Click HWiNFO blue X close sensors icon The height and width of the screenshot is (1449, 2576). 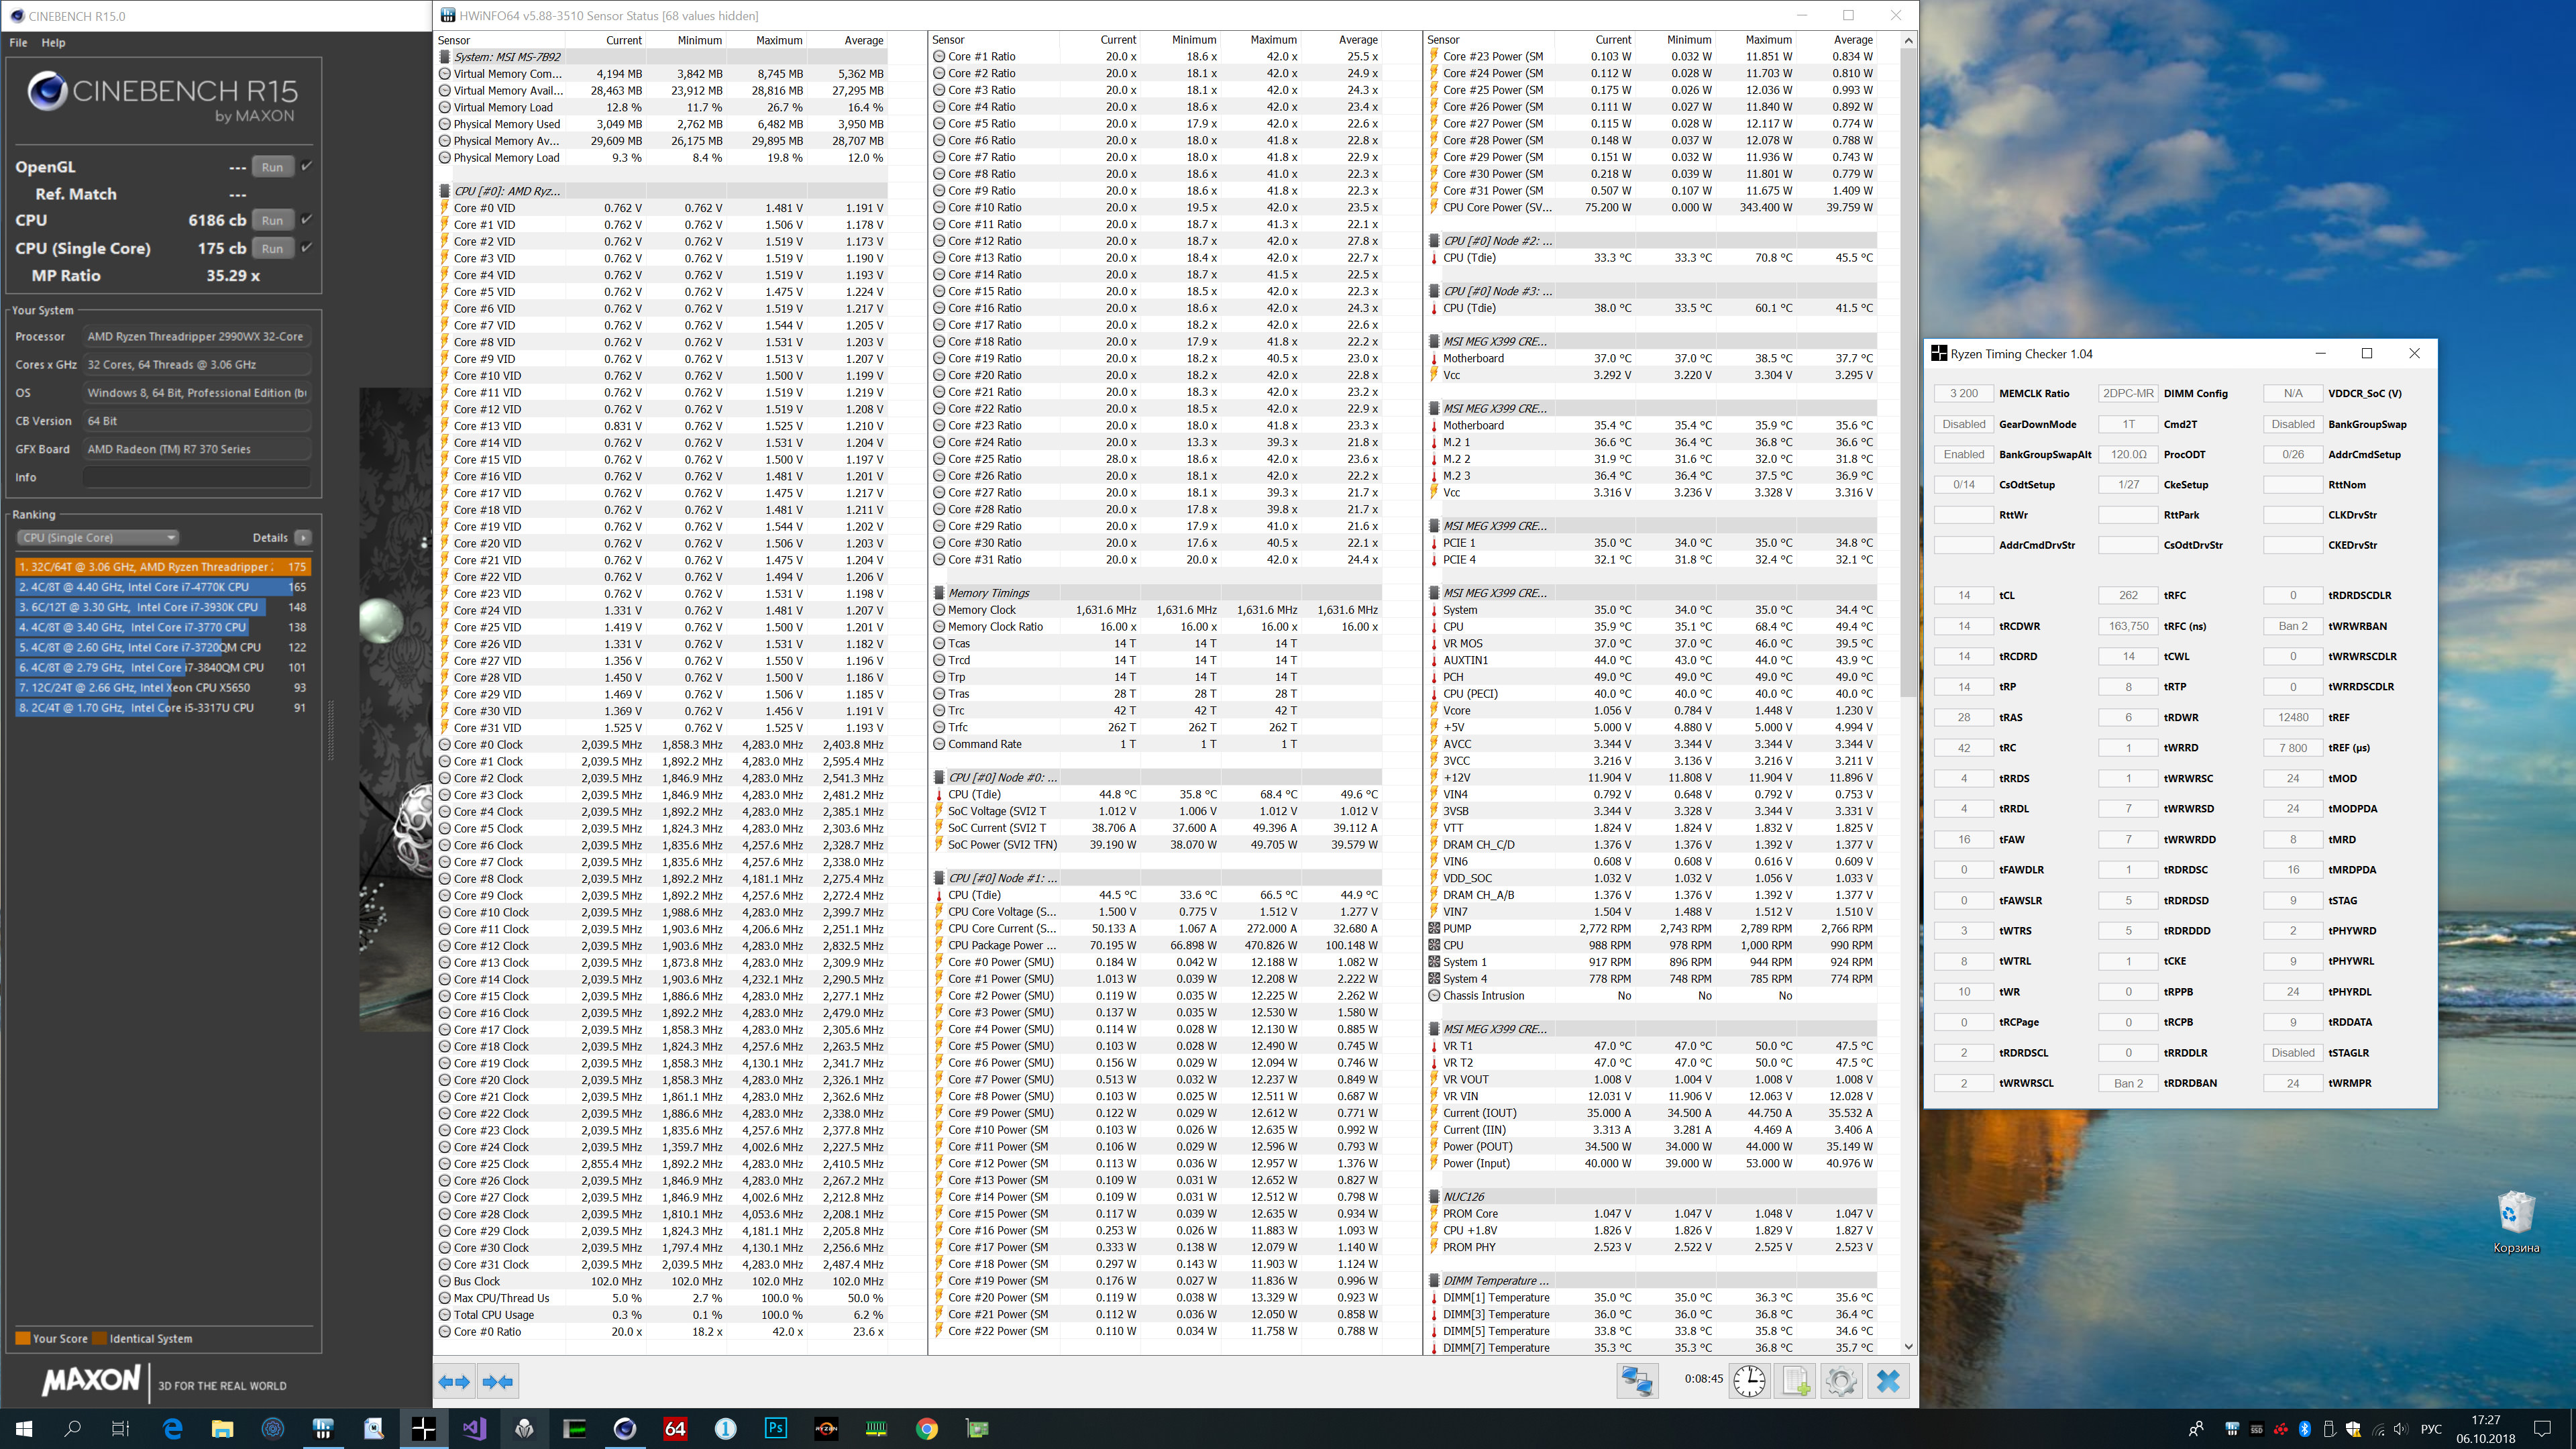coord(1888,1381)
